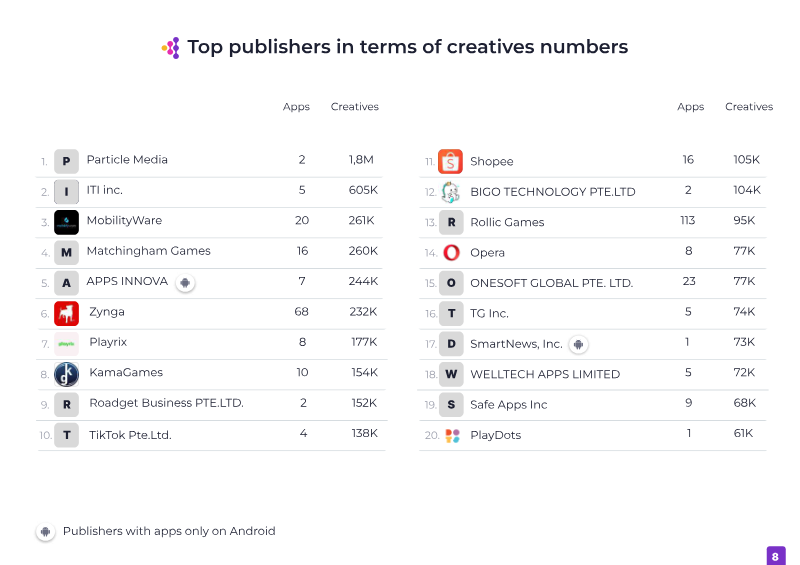Viewport: 800px width, 565px height.
Task: Click the purple page number 8 badge
Action: click(x=776, y=556)
